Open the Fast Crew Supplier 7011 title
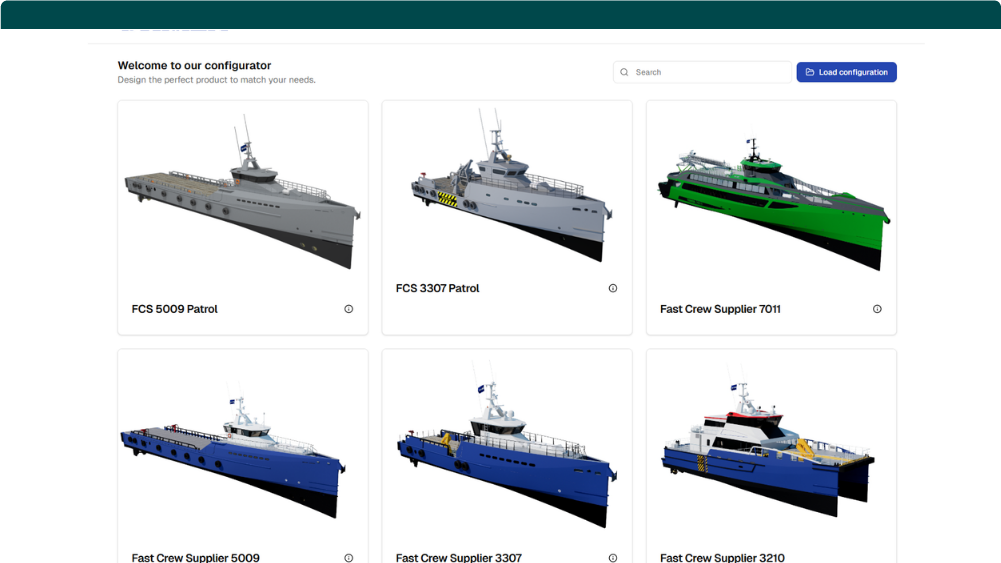This screenshot has height=563, width=1001. coord(720,309)
